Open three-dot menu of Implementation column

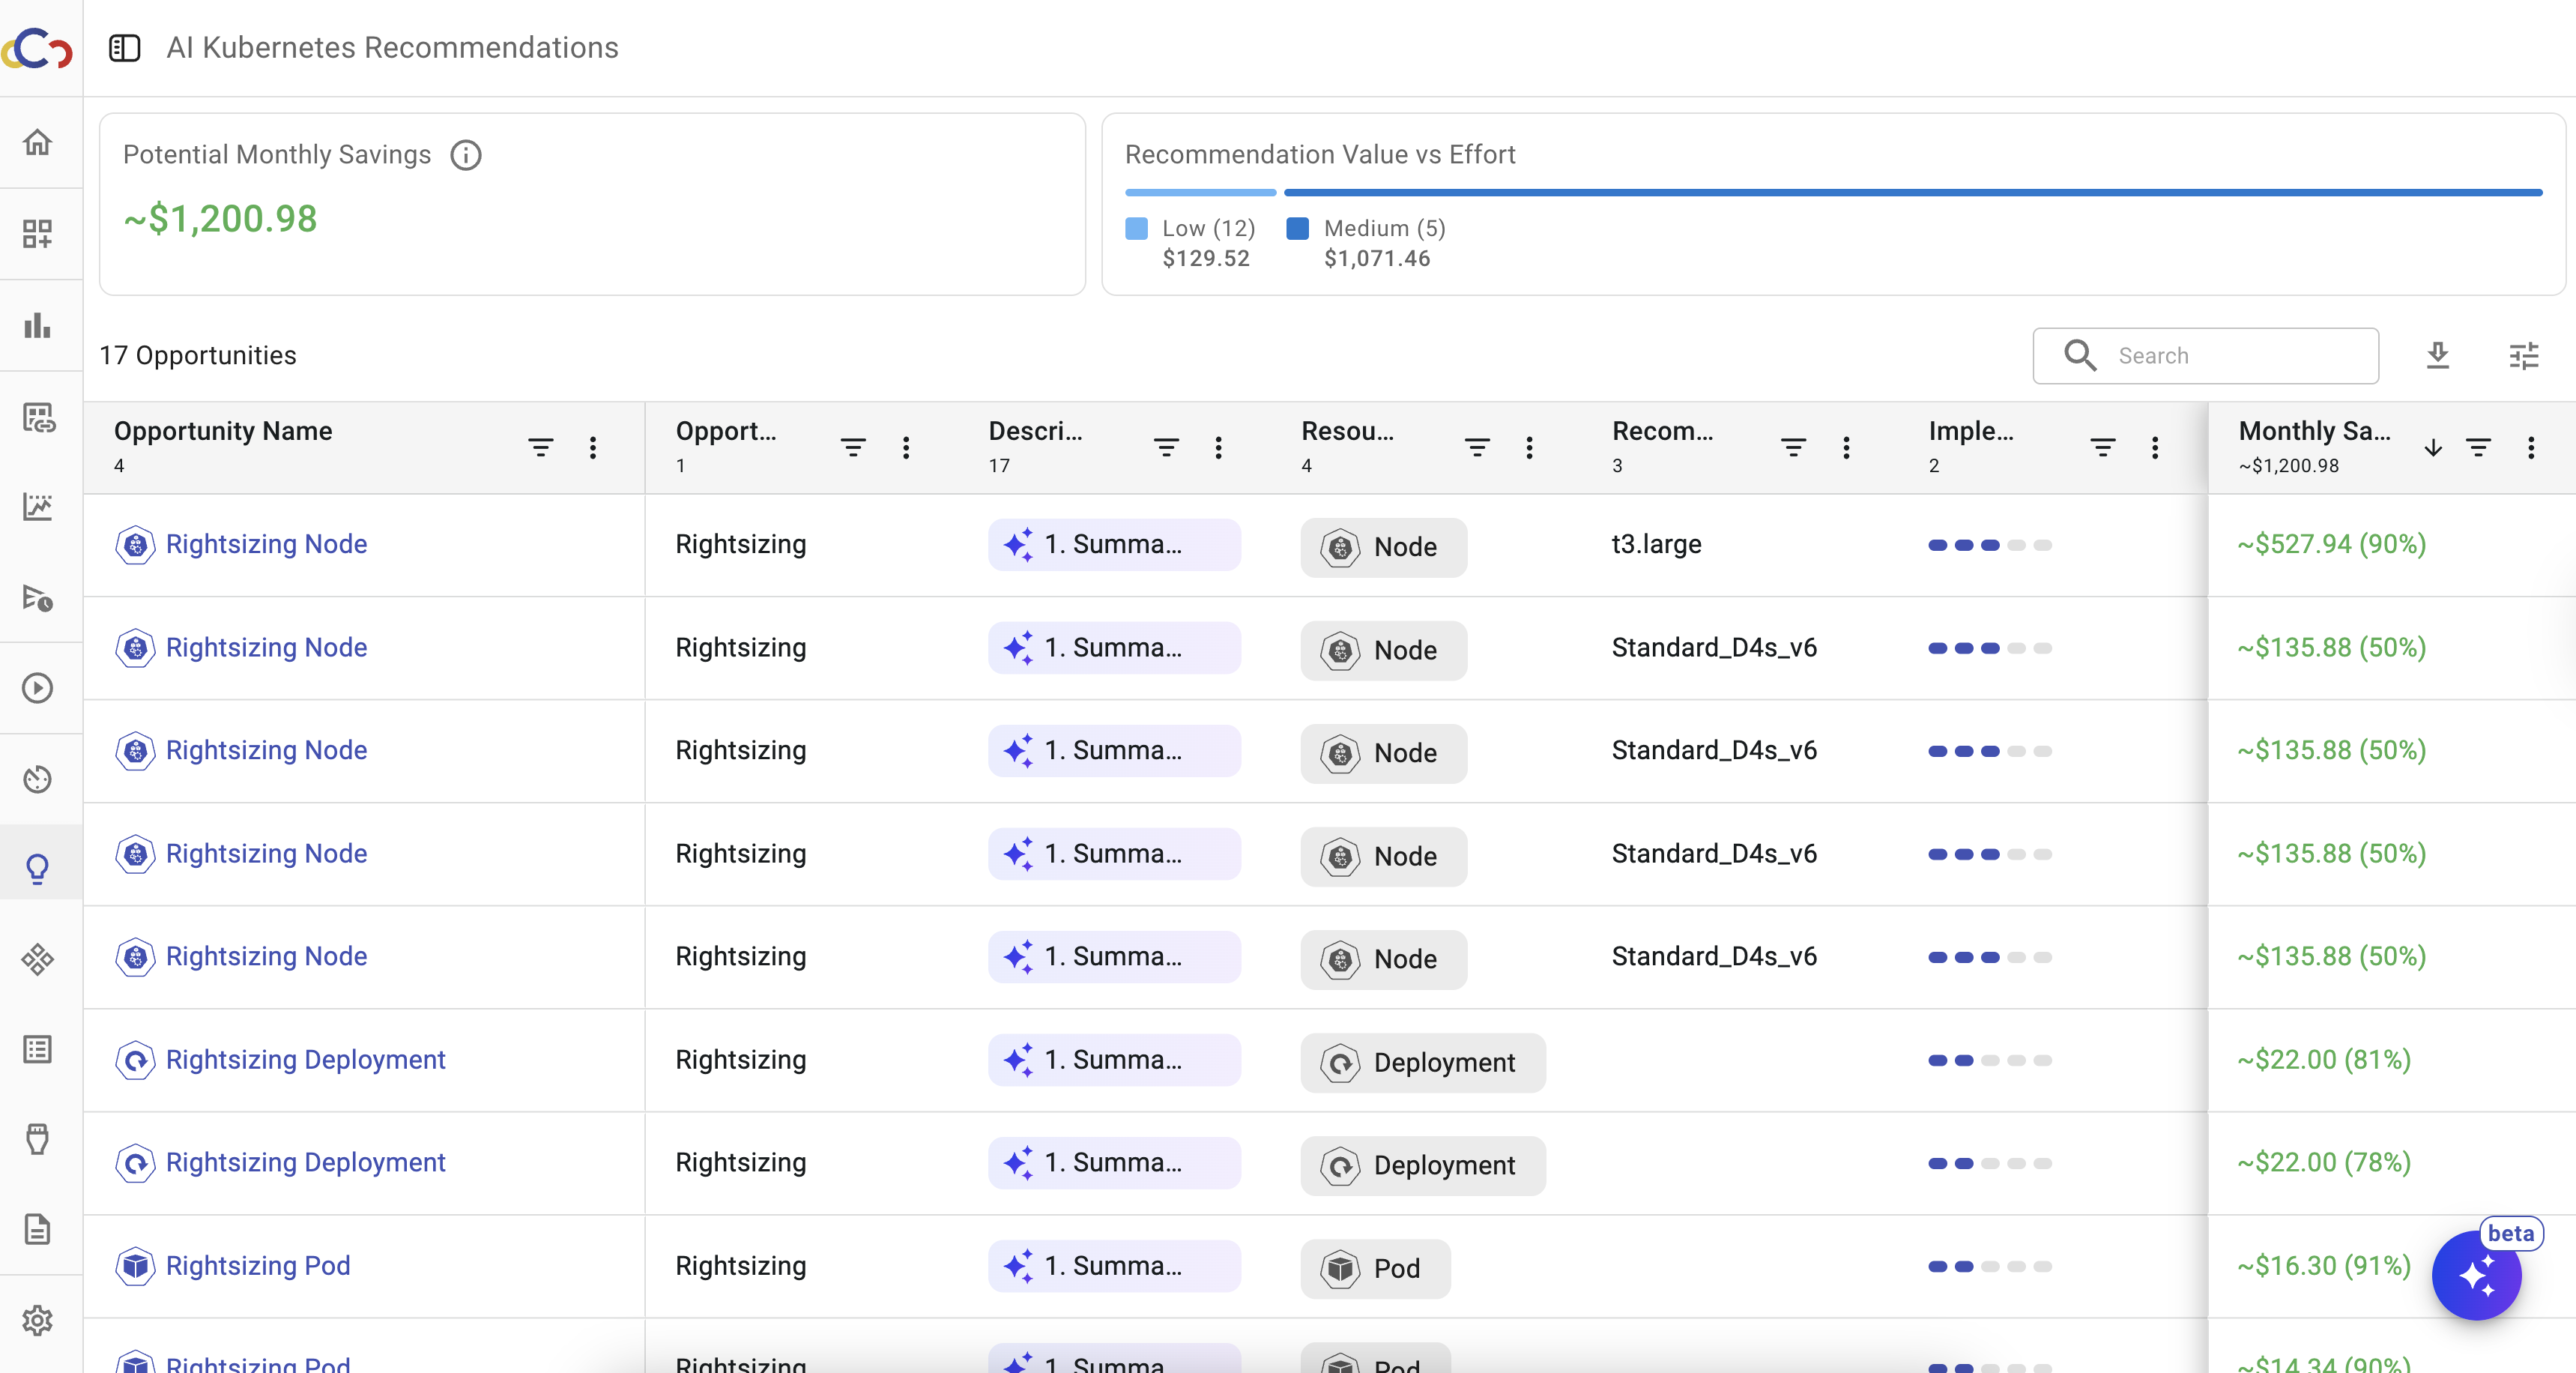tap(2155, 447)
